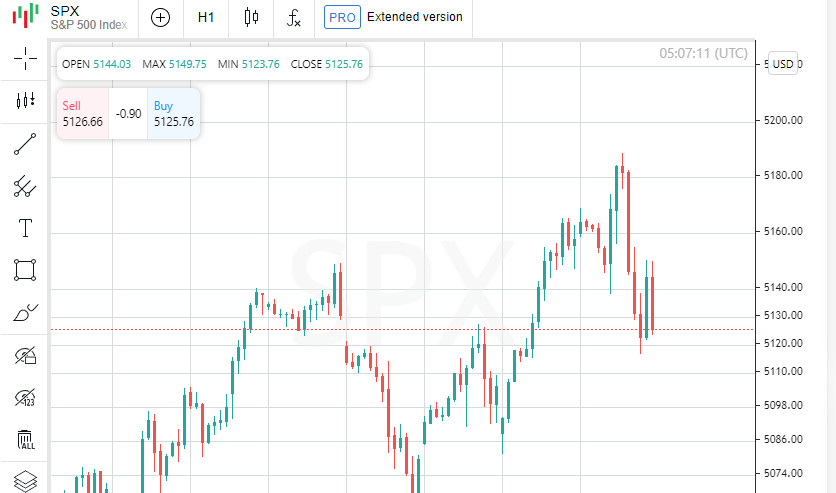The image size is (836, 493).
Task: Select the trend line drawing tool
Action: [25, 144]
